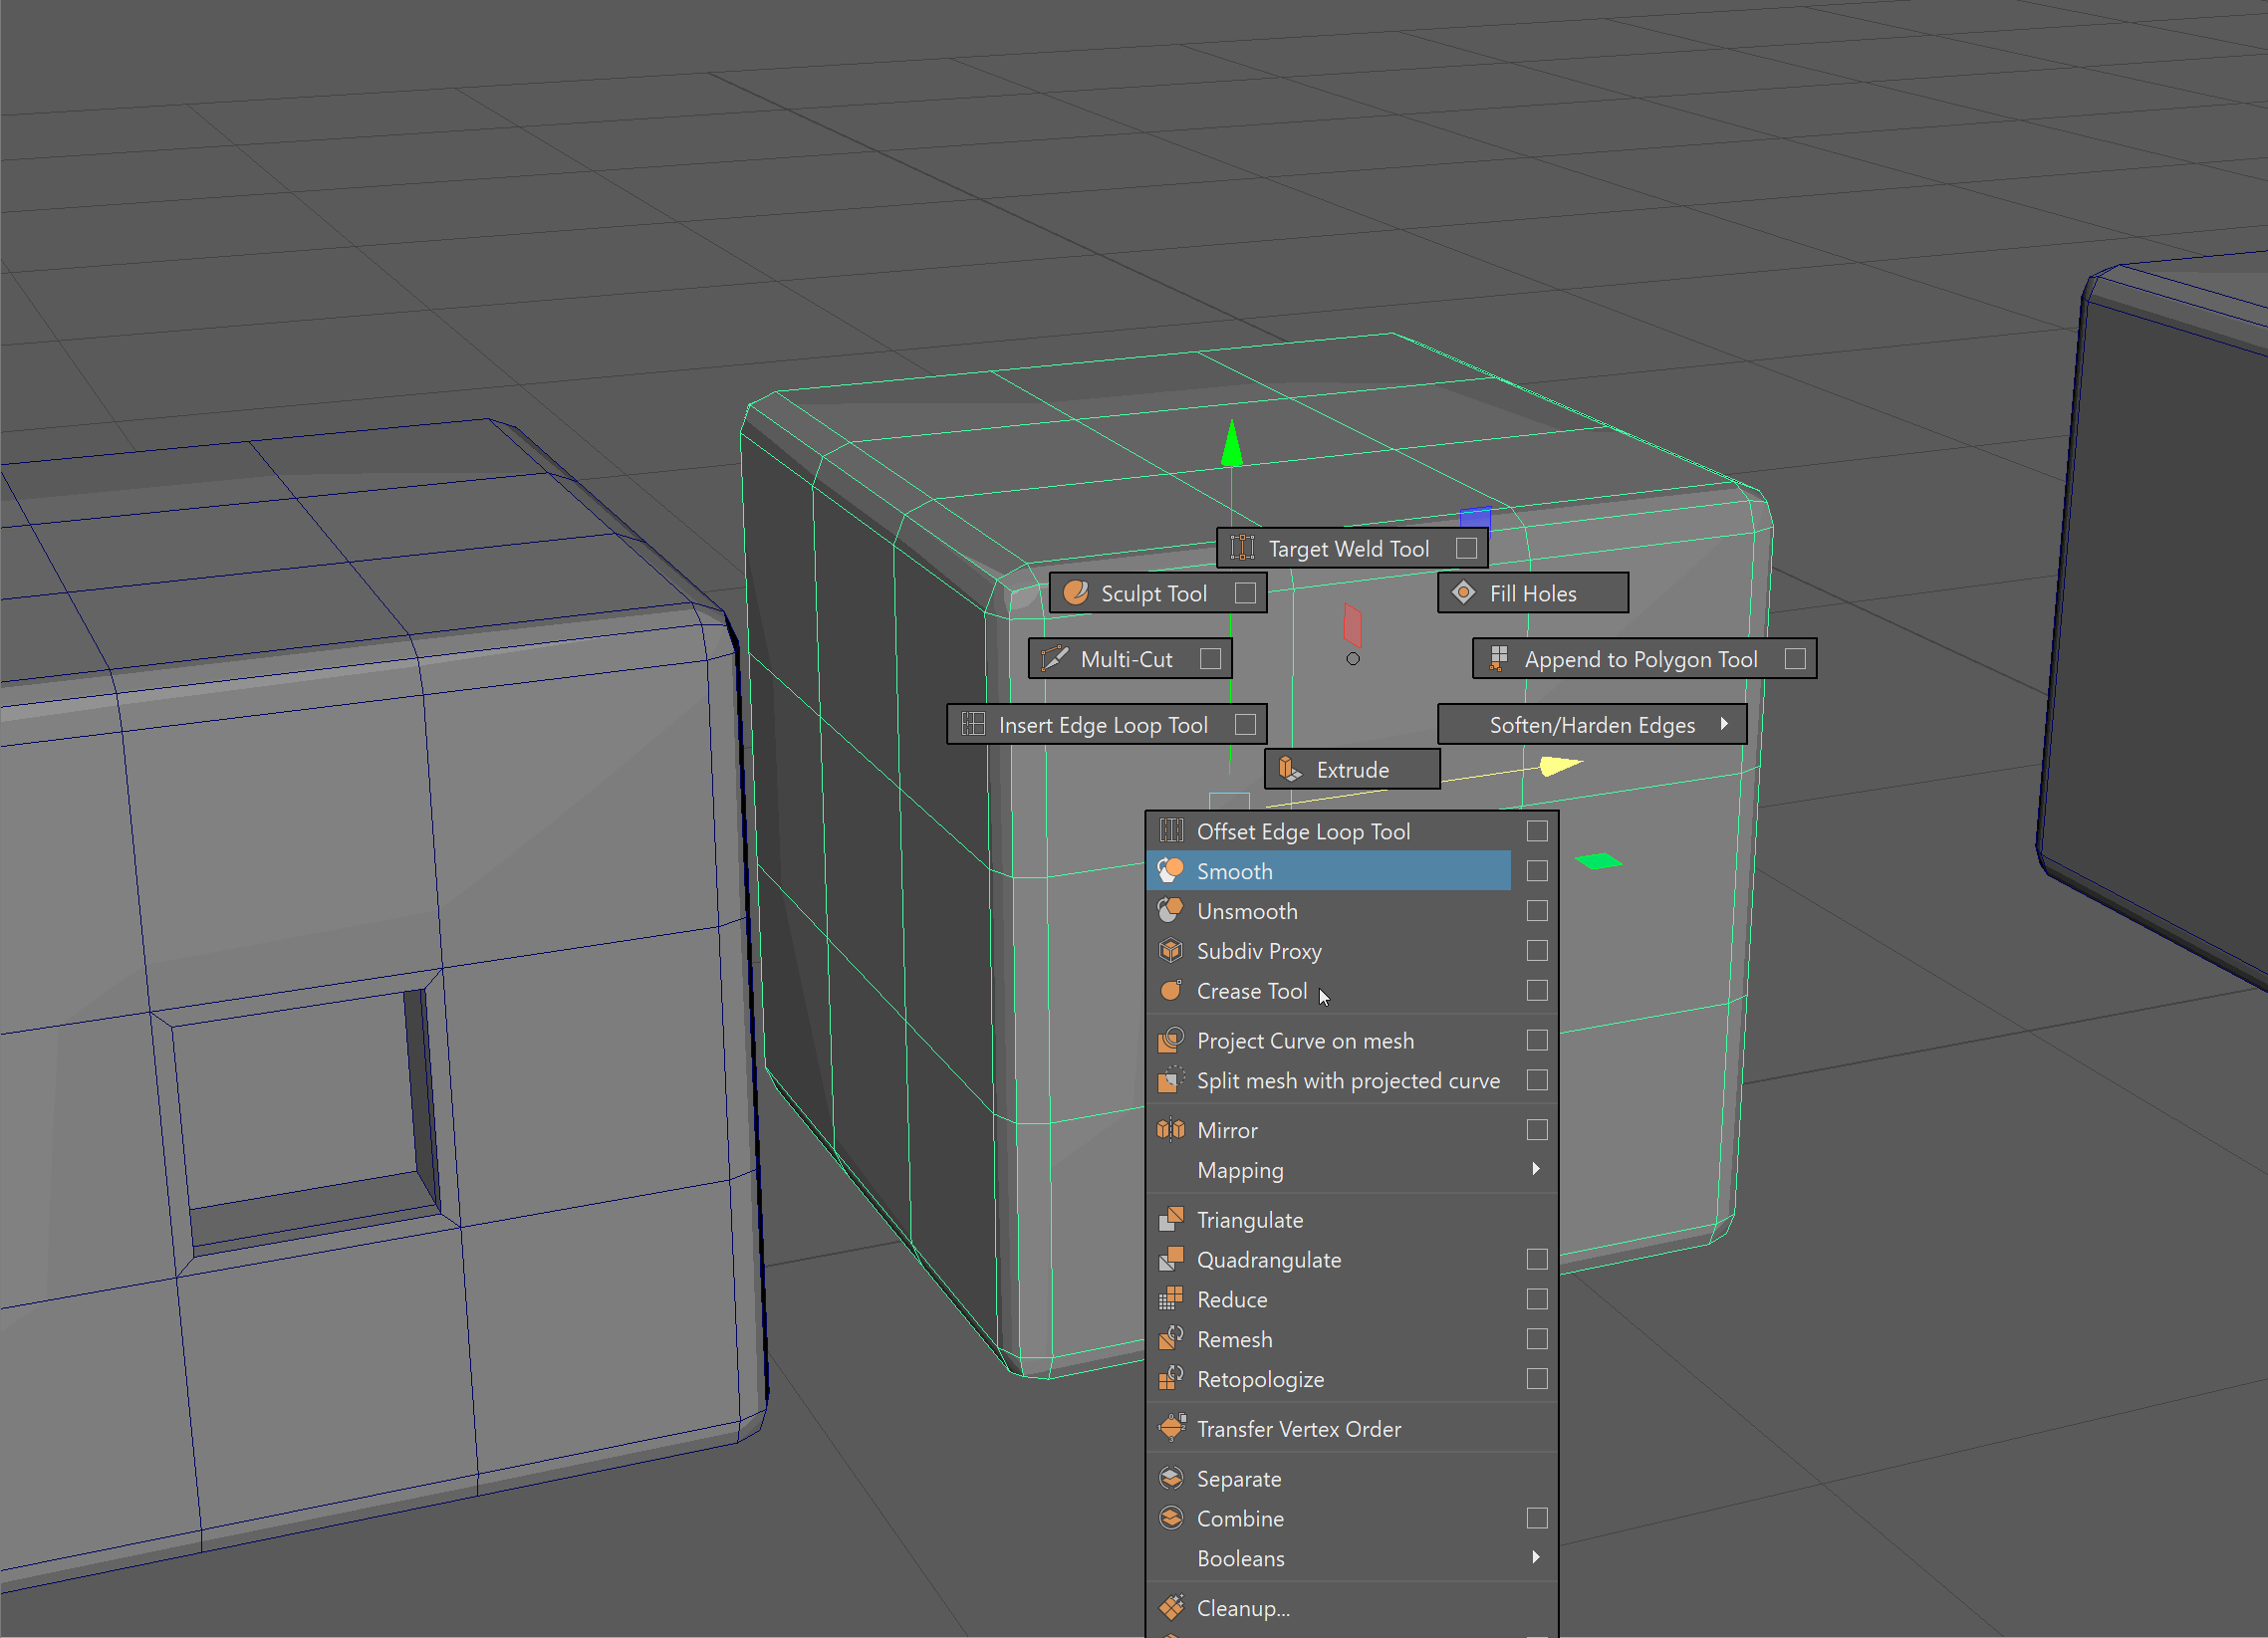2268x1638 pixels.
Task: Activate the Multi-Cut knife icon
Action: (x=1054, y=659)
